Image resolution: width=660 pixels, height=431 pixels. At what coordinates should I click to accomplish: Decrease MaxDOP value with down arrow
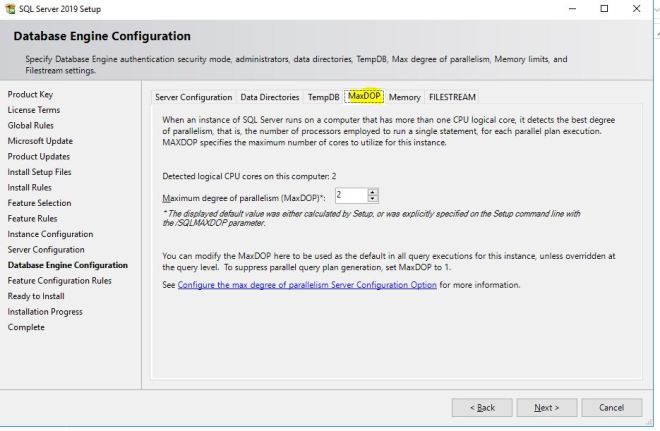pyautogui.click(x=373, y=199)
